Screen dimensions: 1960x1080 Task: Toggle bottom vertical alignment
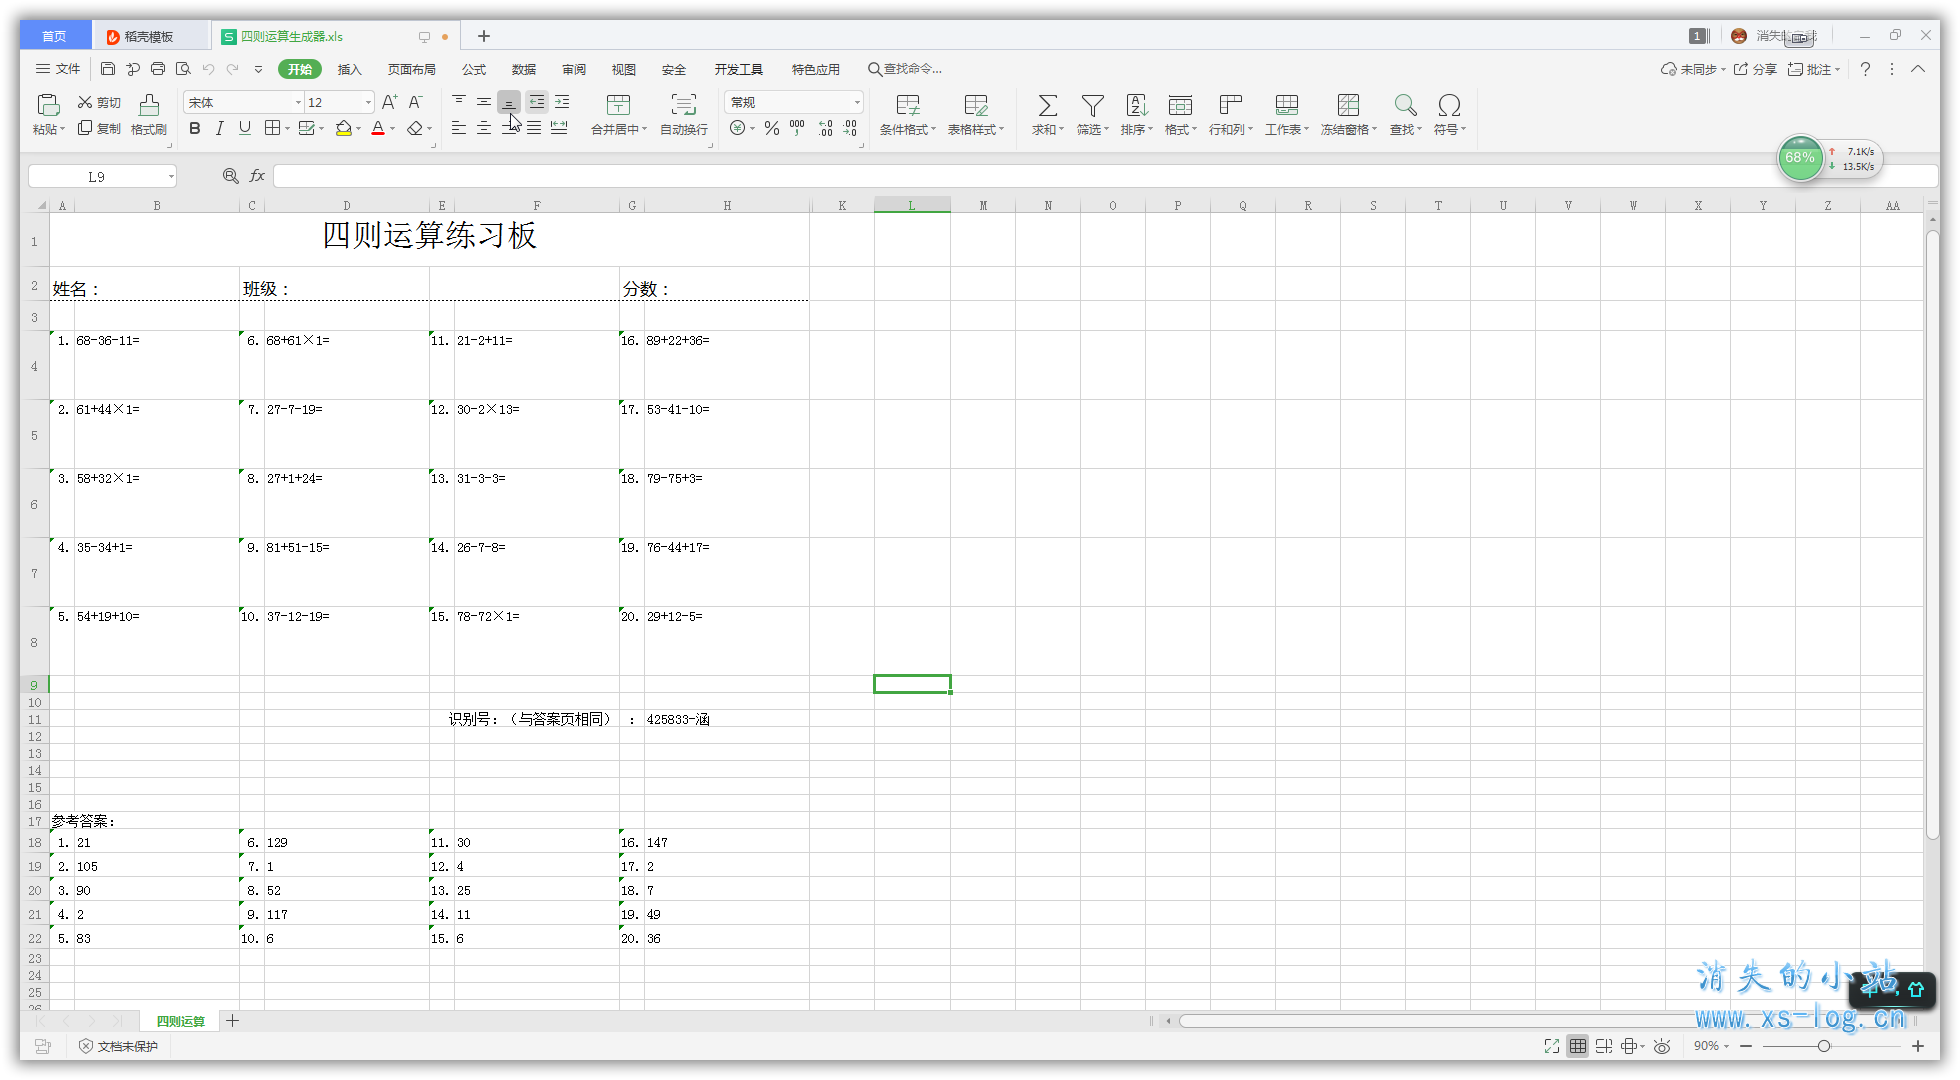pyautogui.click(x=509, y=101)
